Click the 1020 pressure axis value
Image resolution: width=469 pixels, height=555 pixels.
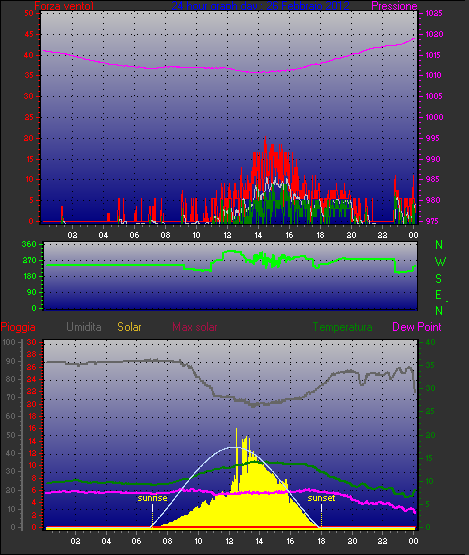[434, 34]
